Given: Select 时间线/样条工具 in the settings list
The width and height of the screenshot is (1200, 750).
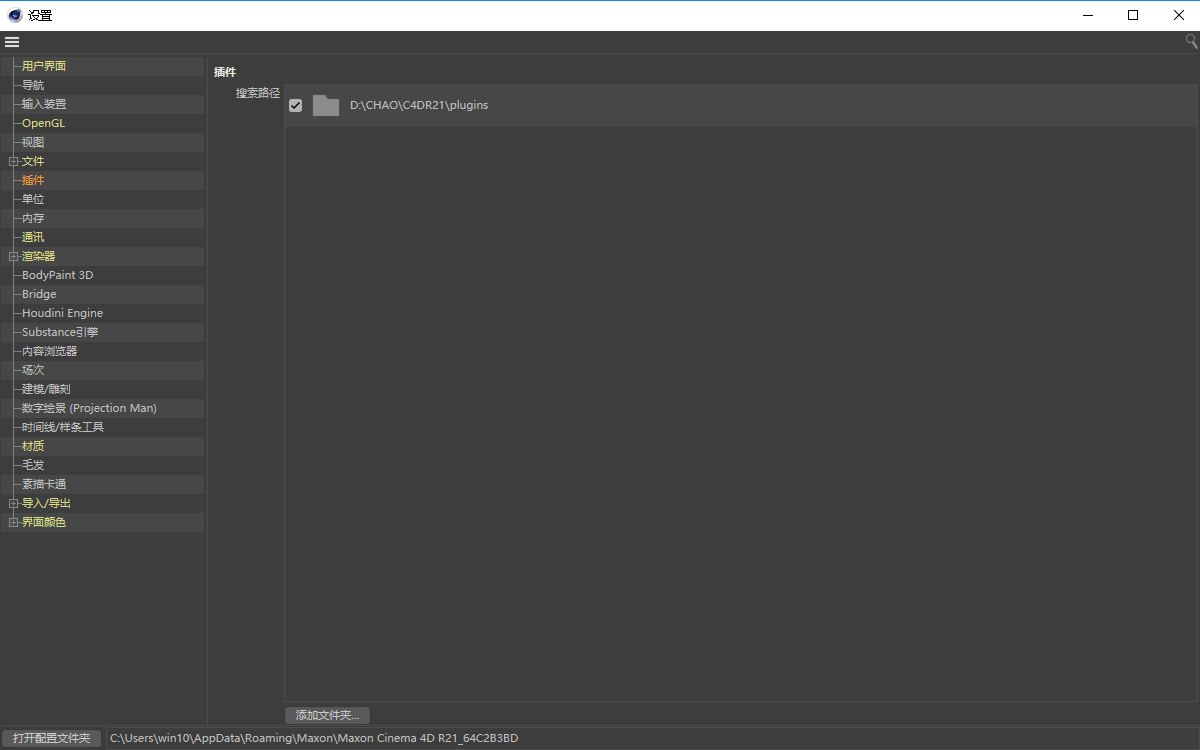Looking at the screenshot, I should (63, 427).
